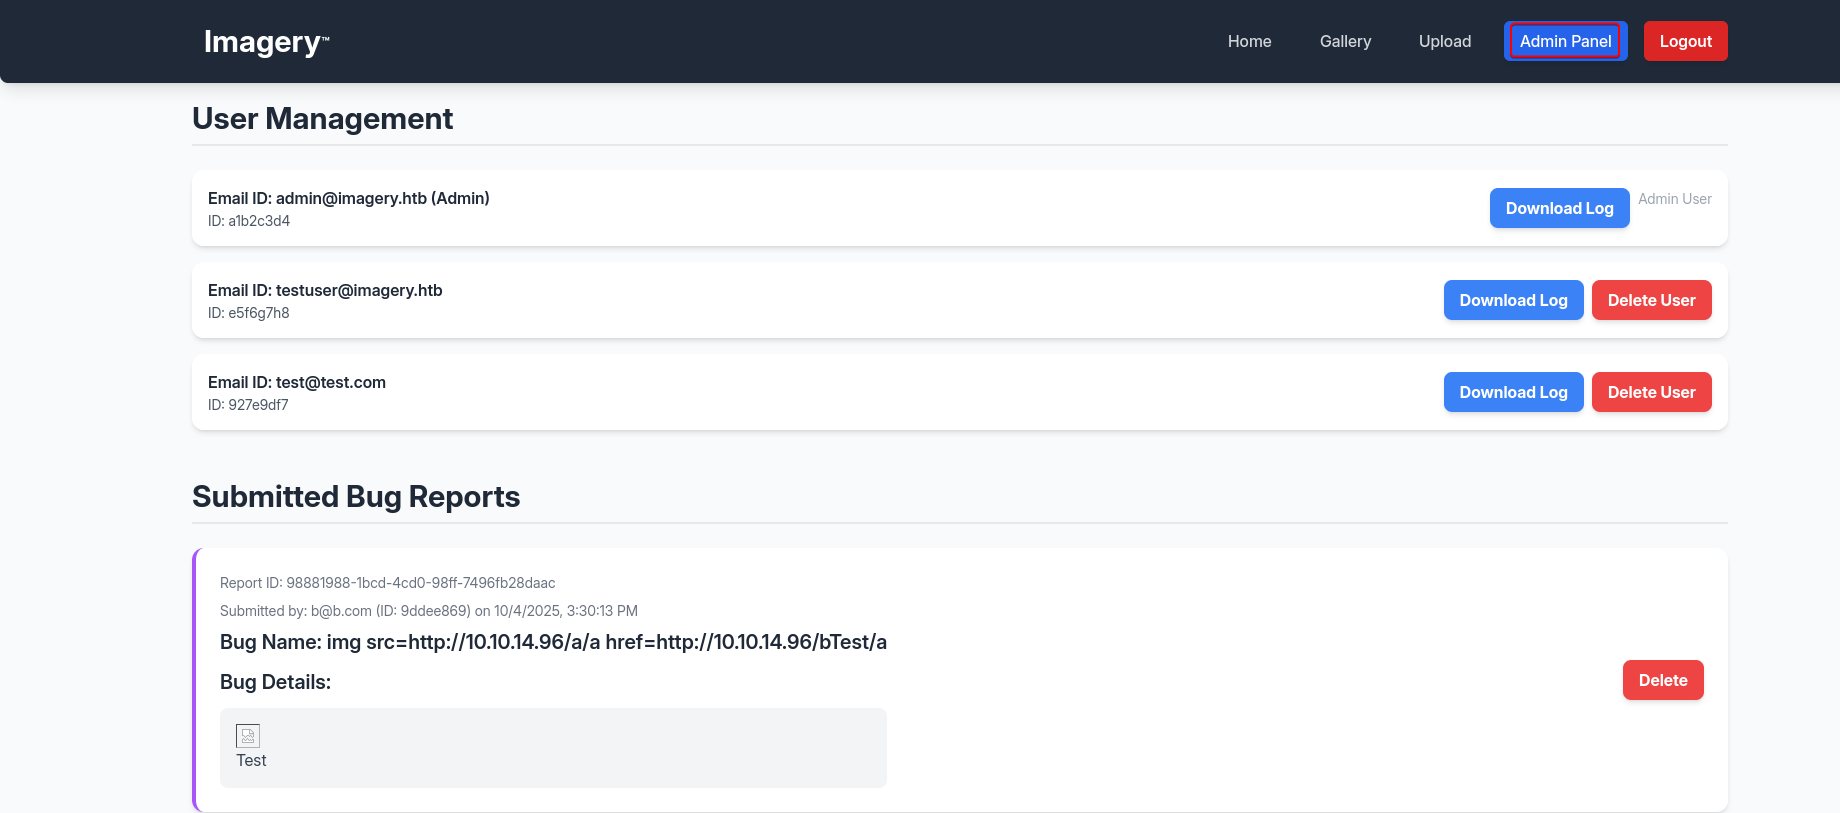Click the Imagery logo in the header

(266, 42)
